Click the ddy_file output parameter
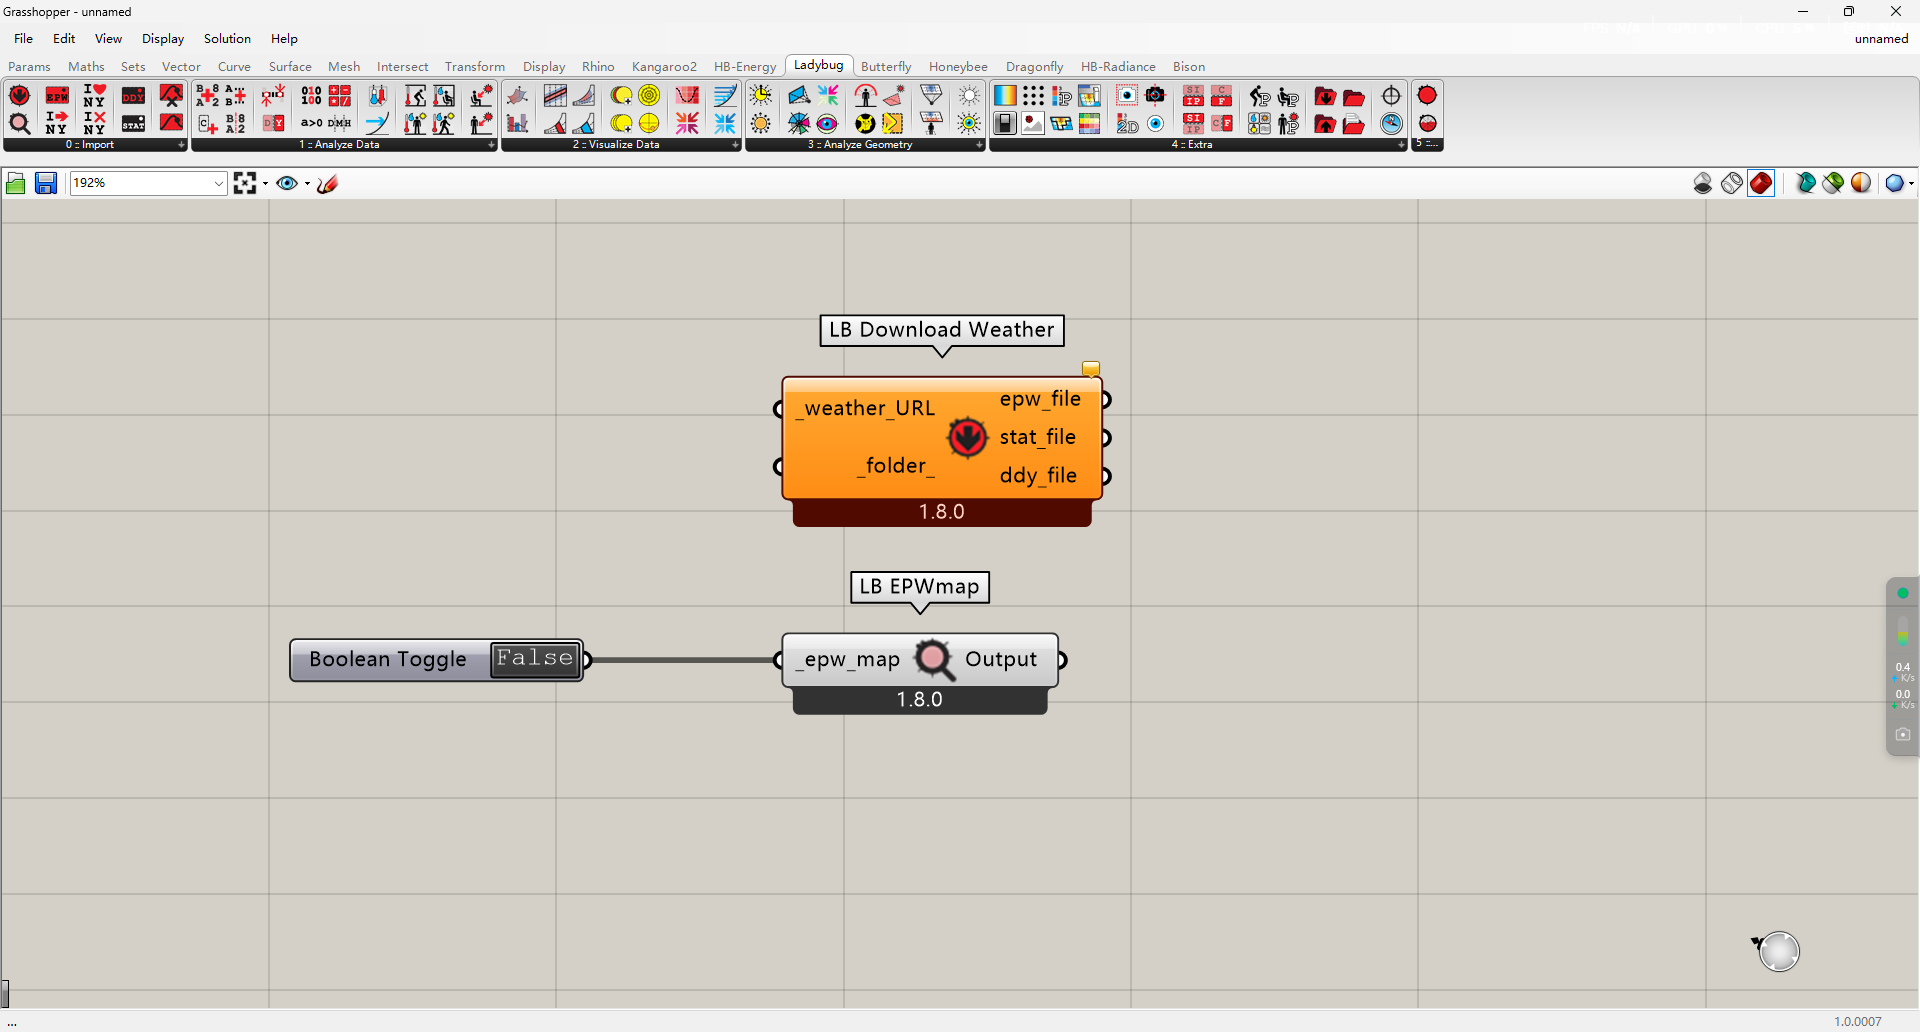This screenshot has height=1032, width=1920. point(1038,475)
